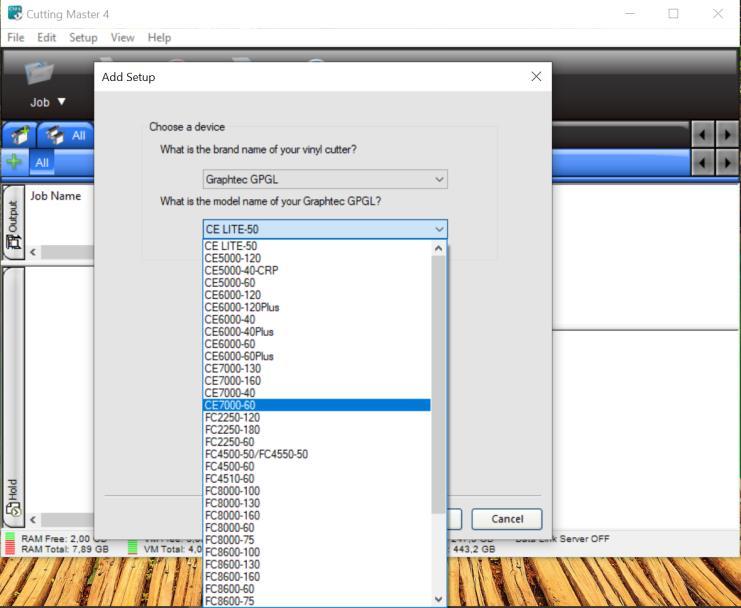The height and width of the screenshot is (608, 741).
Task: Open the Setup menu
Action: 83,38
